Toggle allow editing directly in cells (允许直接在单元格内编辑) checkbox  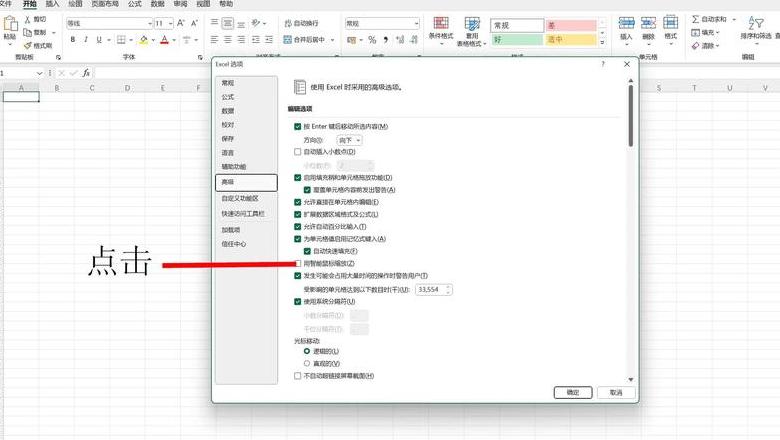pyautogui.click(x=297, y=202)
